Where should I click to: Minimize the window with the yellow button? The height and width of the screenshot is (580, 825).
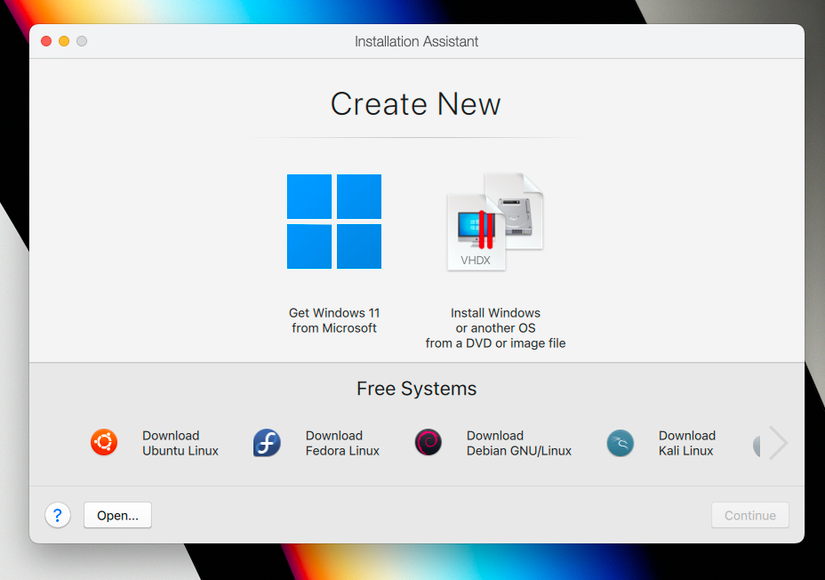point(64,41)
